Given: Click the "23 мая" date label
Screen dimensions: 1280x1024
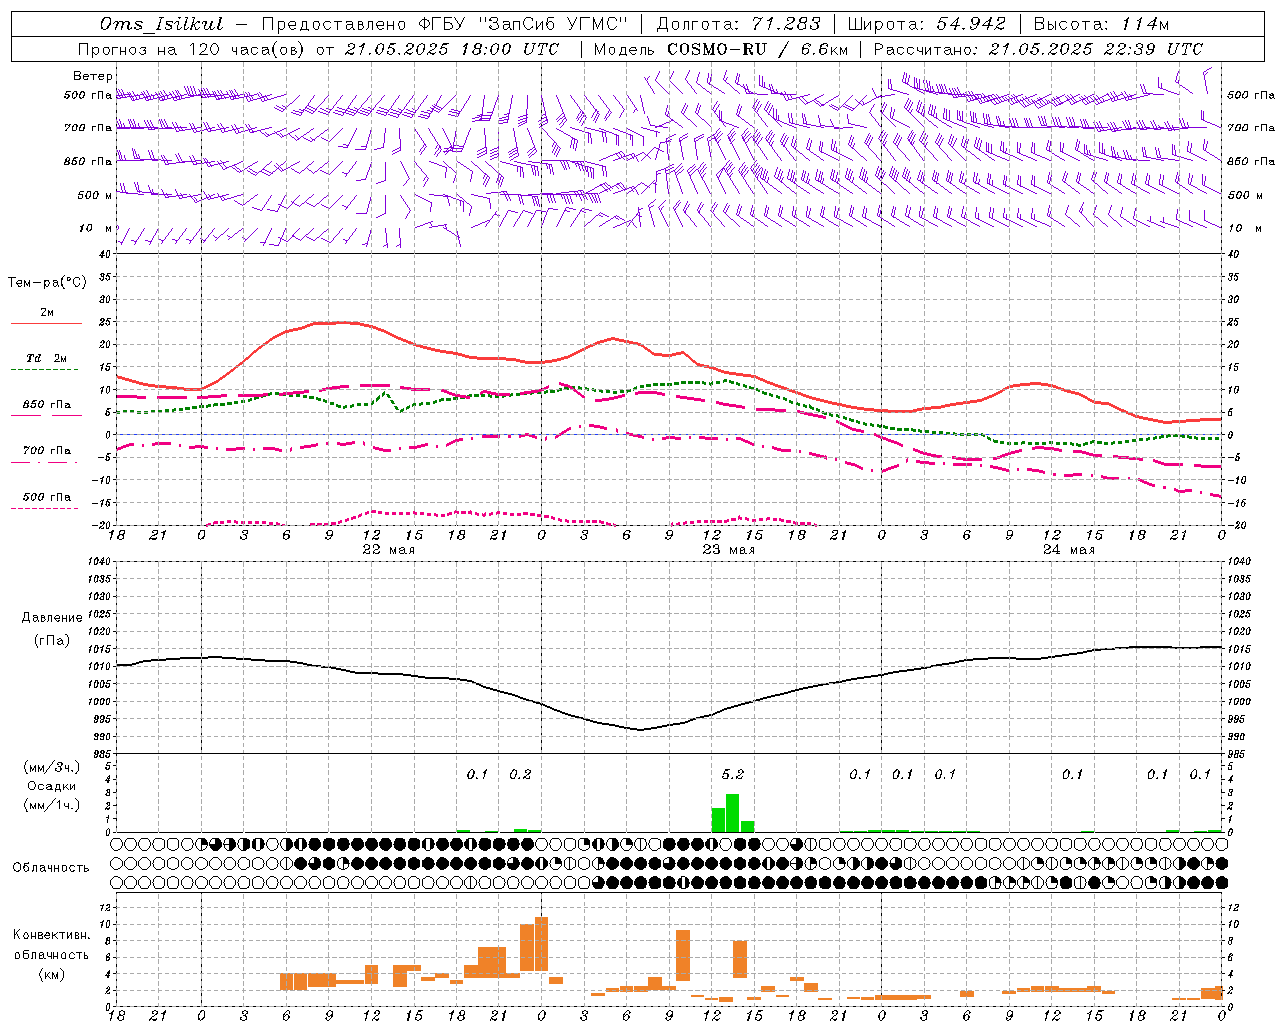Looking at the screenshot, I should 728,550.
